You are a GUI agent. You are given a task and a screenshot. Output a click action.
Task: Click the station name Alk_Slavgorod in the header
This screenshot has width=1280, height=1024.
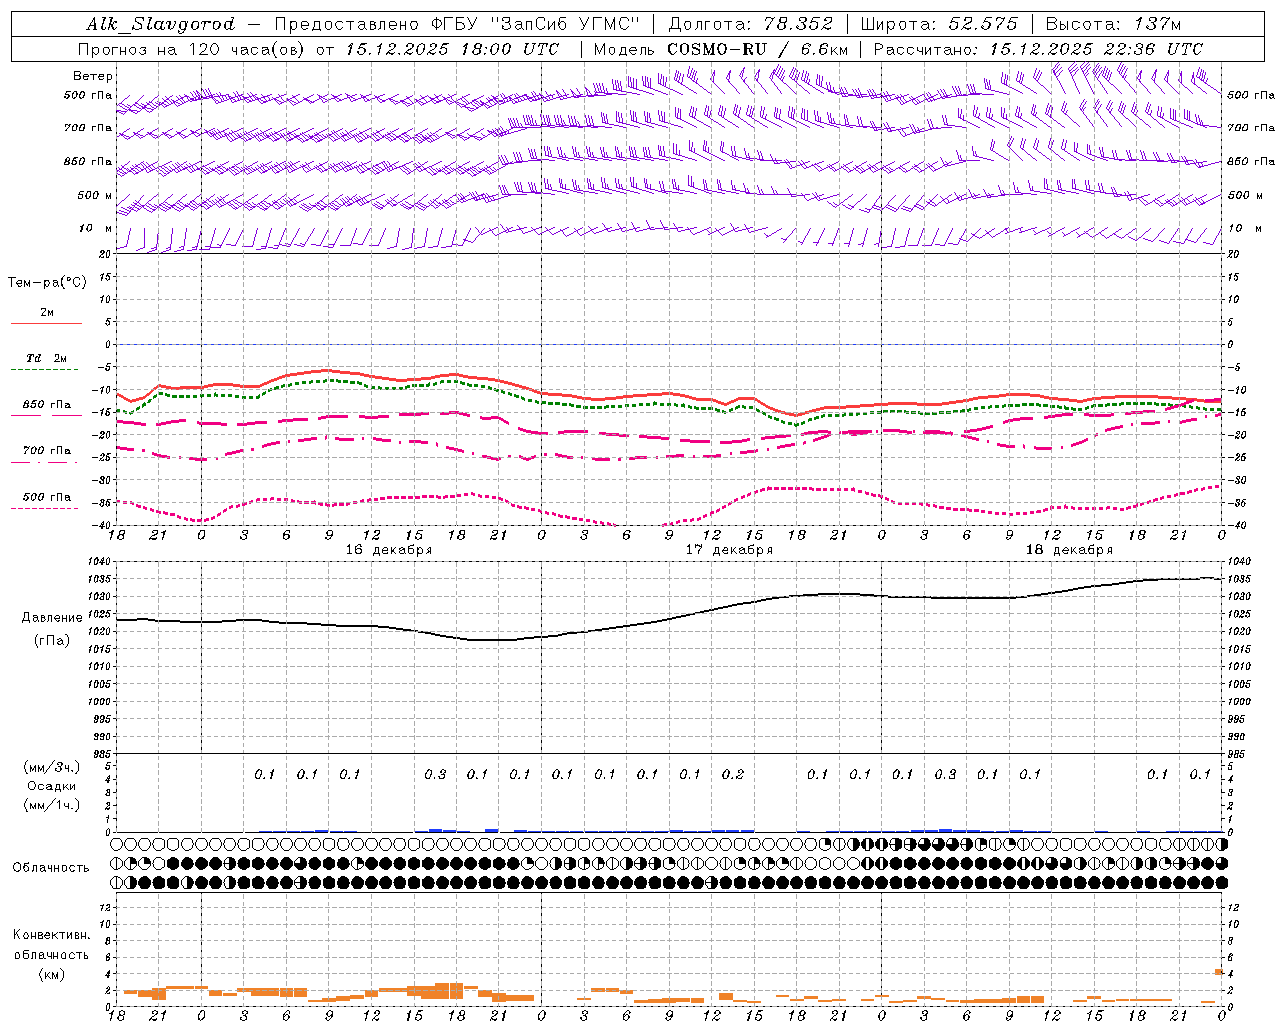pos(161,24)
